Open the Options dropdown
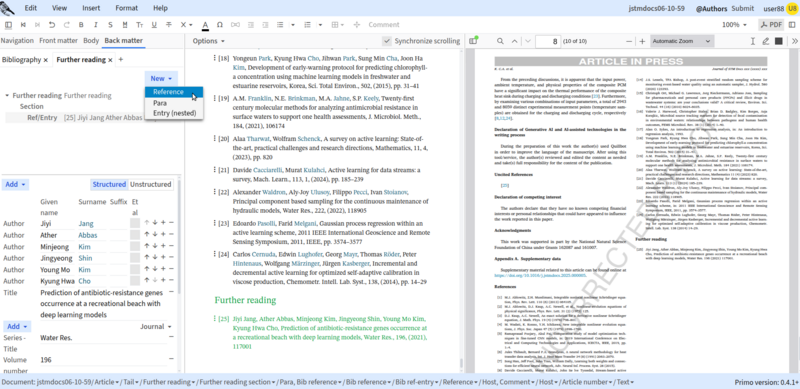Viewport: 800px width, 389px height. [x=209, y=41]
